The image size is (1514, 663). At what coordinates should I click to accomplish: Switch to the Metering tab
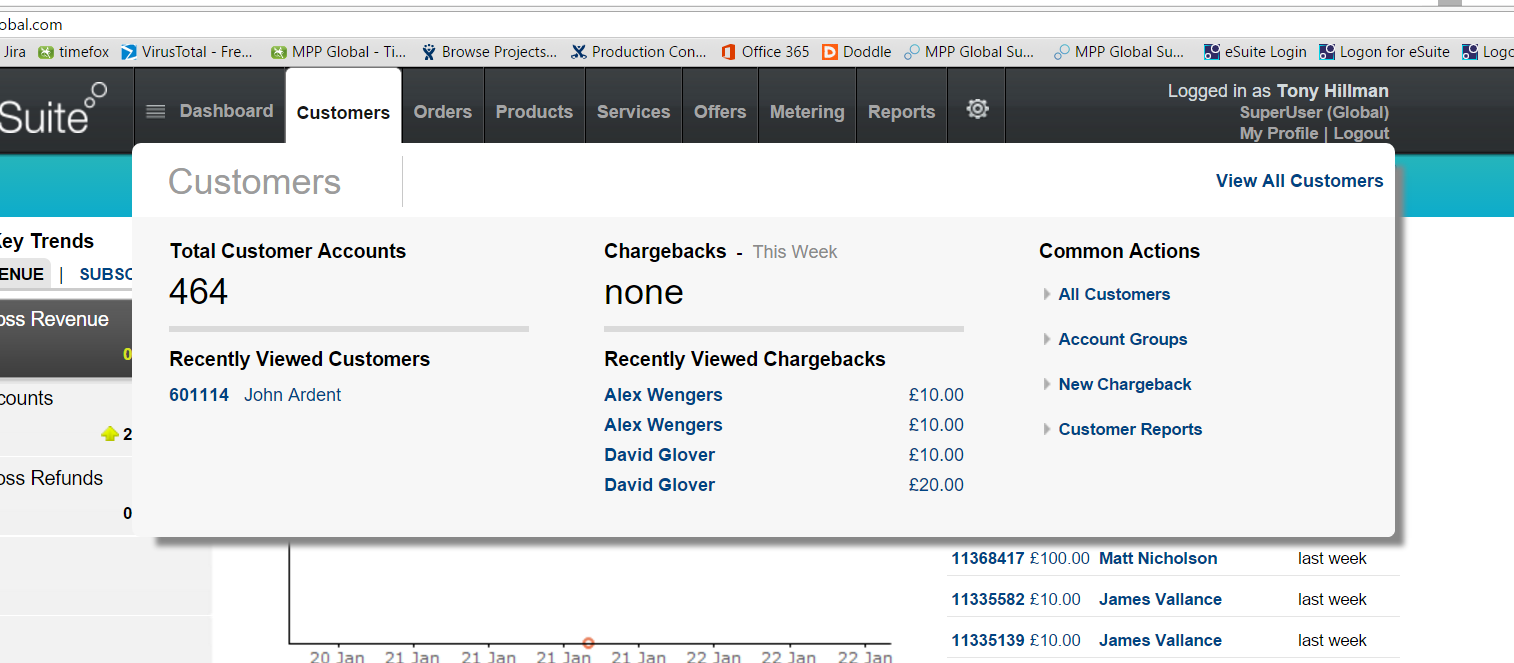[806, 112]
